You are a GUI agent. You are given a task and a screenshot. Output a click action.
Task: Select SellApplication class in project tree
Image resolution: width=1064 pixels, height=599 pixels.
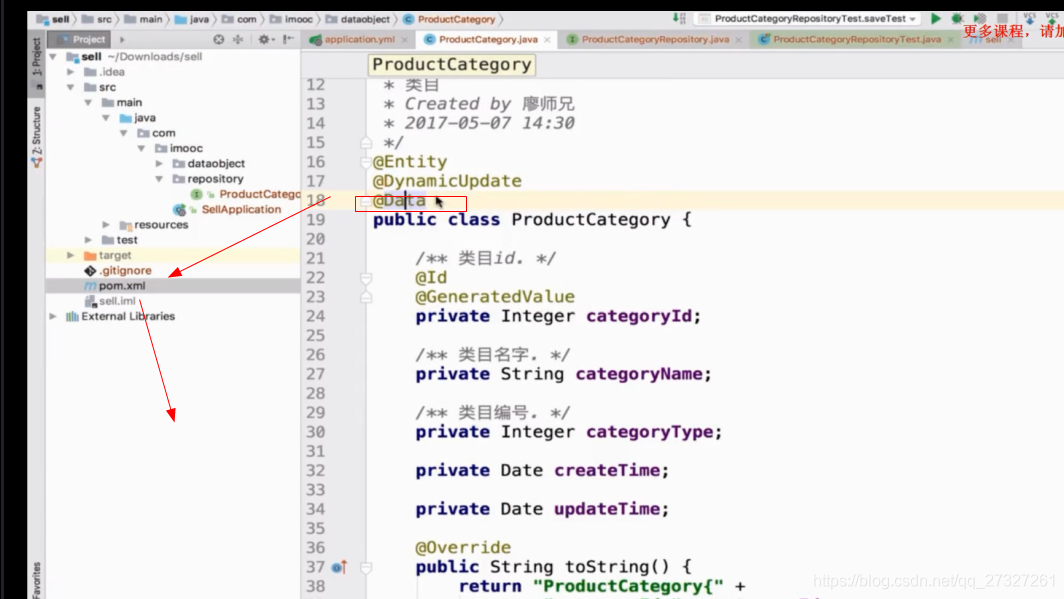241,210
